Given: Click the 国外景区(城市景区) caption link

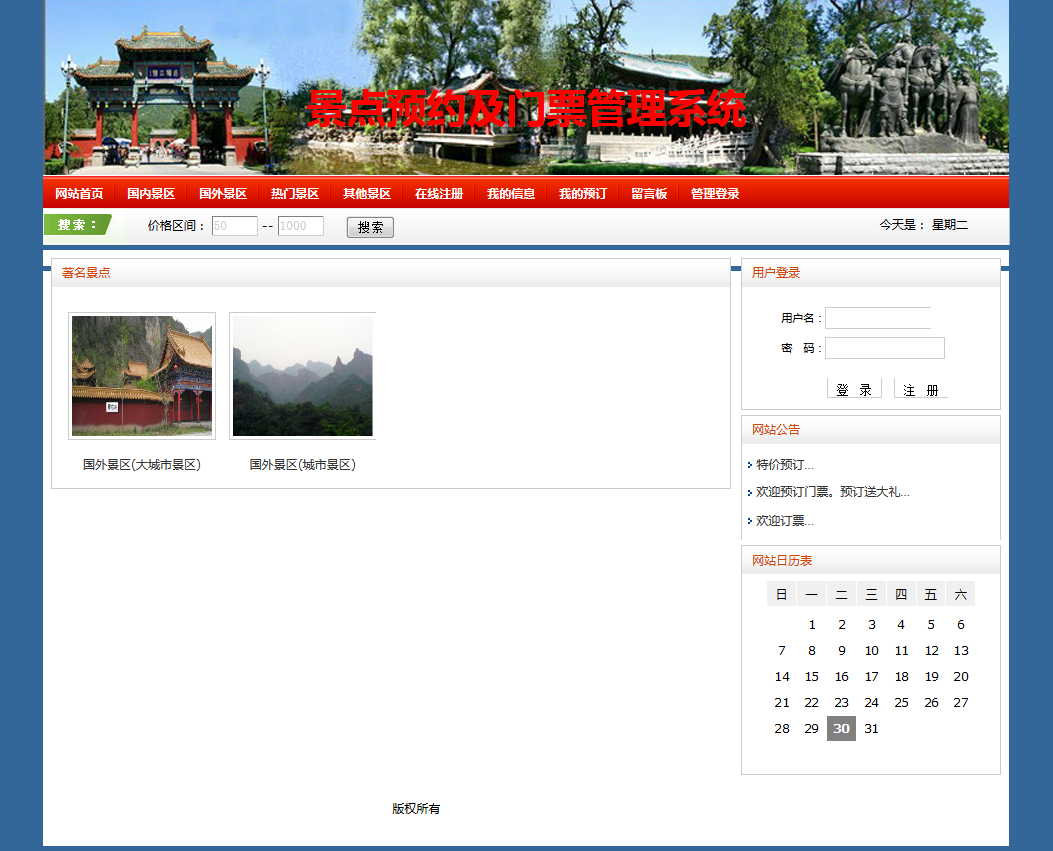Looking at the screenshot, I should pos(302,465).
